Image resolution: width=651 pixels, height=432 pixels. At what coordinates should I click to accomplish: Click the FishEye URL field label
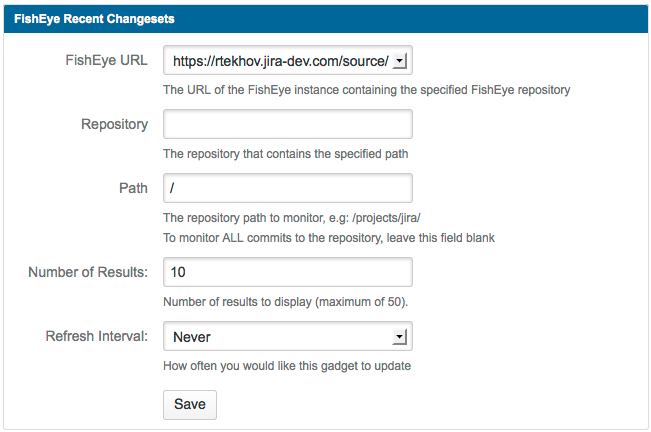pyautogui.click(x=106, y=61)
